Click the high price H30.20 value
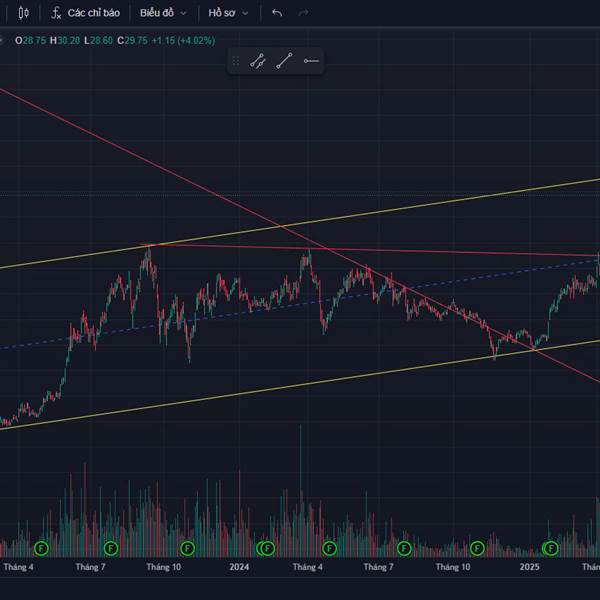This screenshot has height=600, width=600. pos(65,41)
